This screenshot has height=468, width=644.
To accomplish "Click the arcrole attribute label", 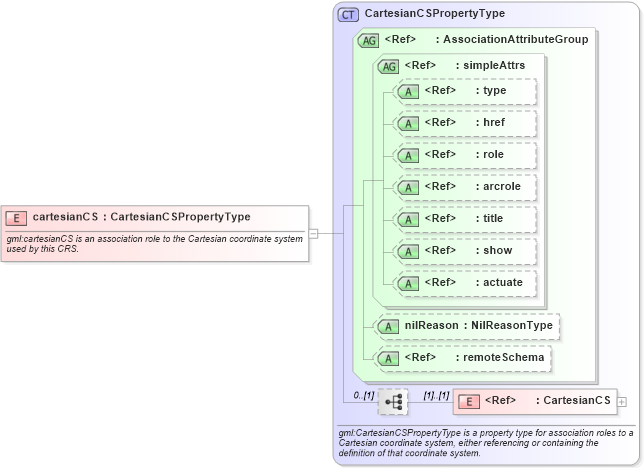I will [473, 186].
